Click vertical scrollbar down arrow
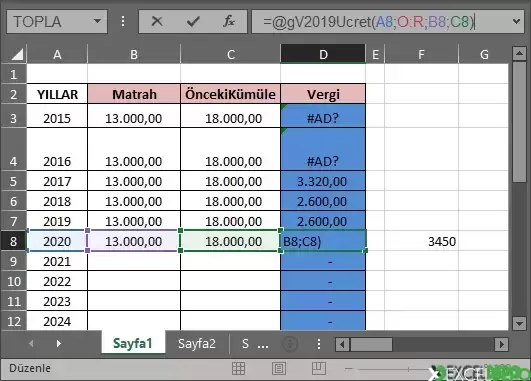Screen dimensions: 531x381 click(519, 323)
